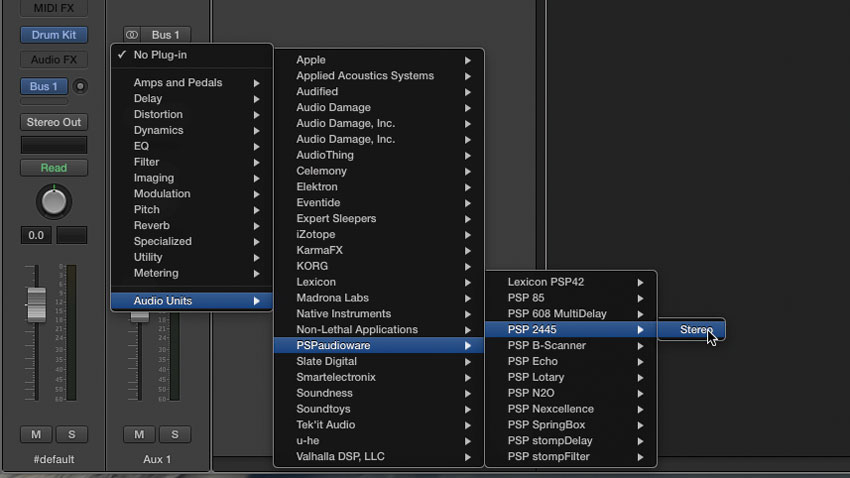This screenshot has height=478, width=850.
Task: Open the PSP SpringBox submenu
Action: coord(571,424)
